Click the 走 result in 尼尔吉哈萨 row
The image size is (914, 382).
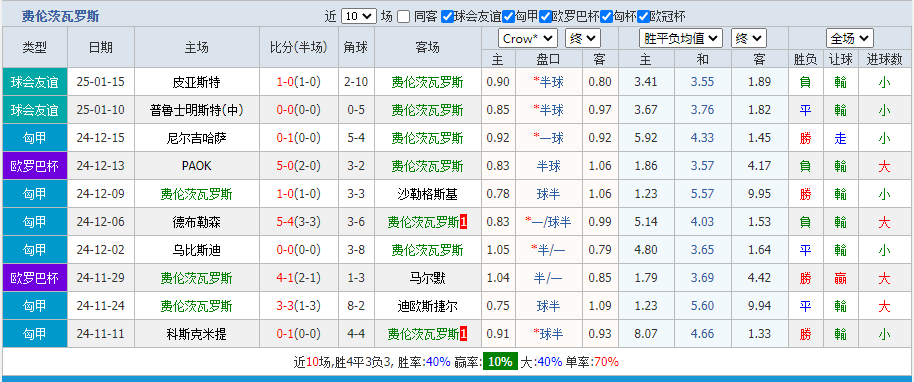point(840,138)
